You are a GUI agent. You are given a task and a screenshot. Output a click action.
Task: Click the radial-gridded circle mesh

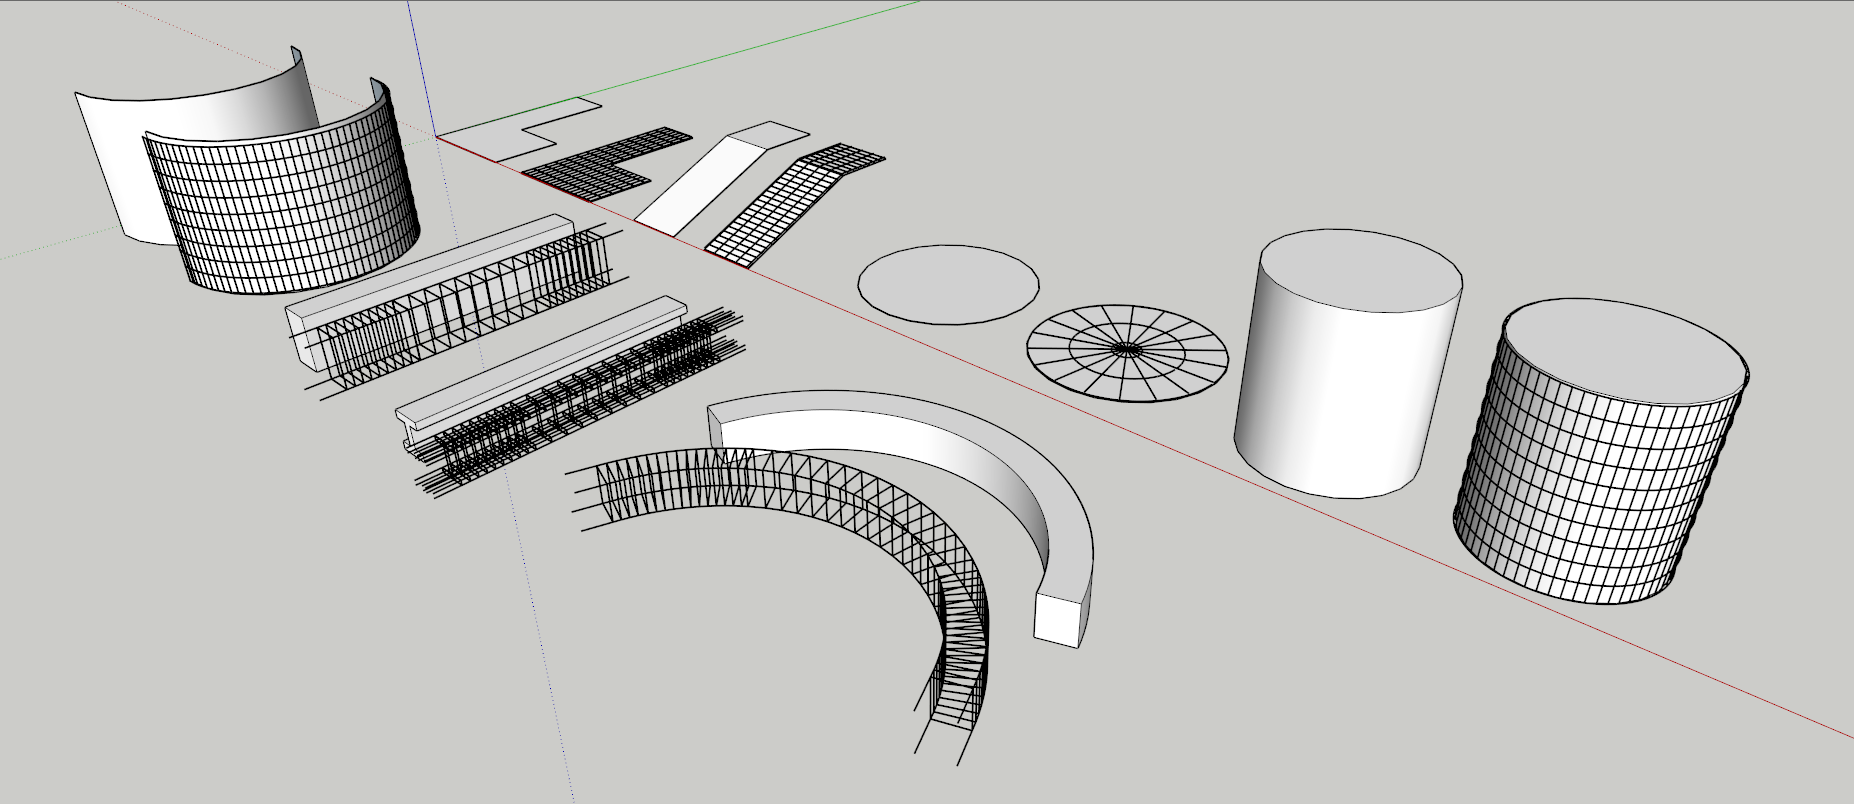1127,350
